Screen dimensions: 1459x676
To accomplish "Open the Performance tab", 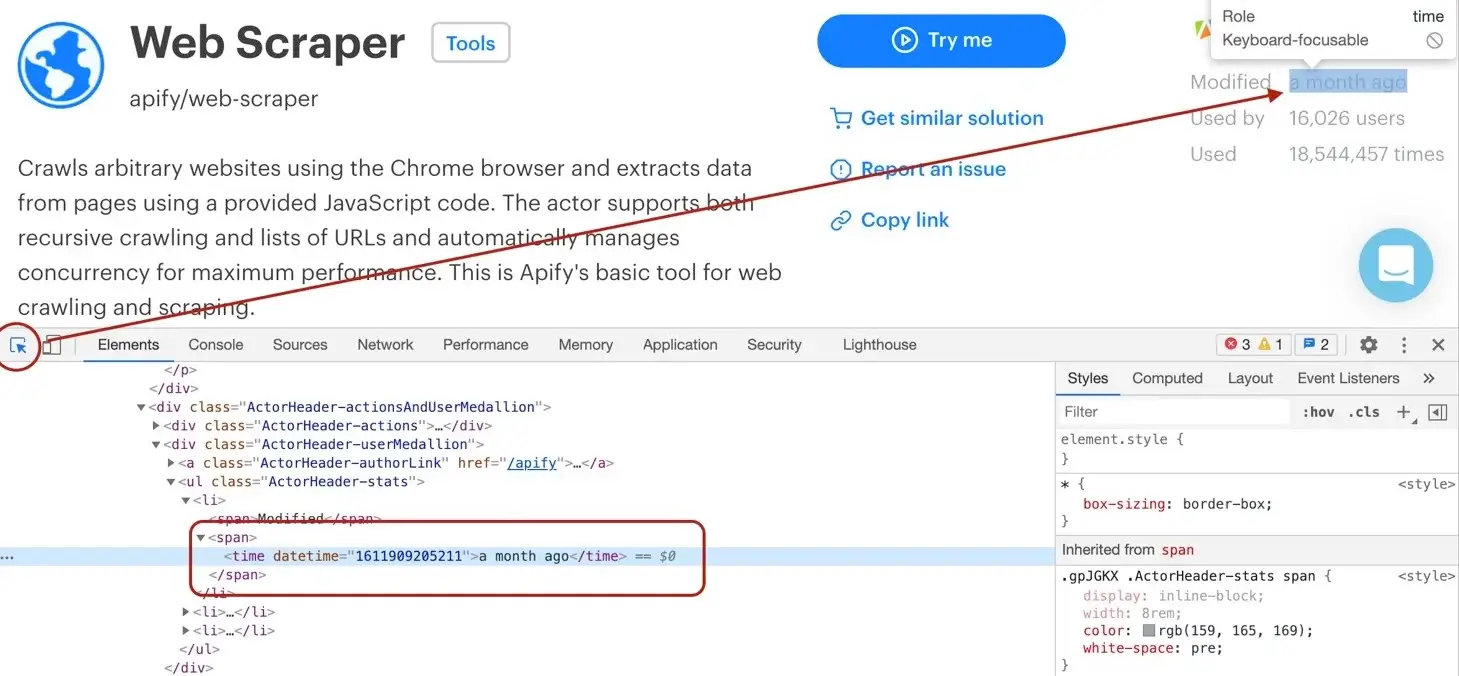I will click(486, 345).
